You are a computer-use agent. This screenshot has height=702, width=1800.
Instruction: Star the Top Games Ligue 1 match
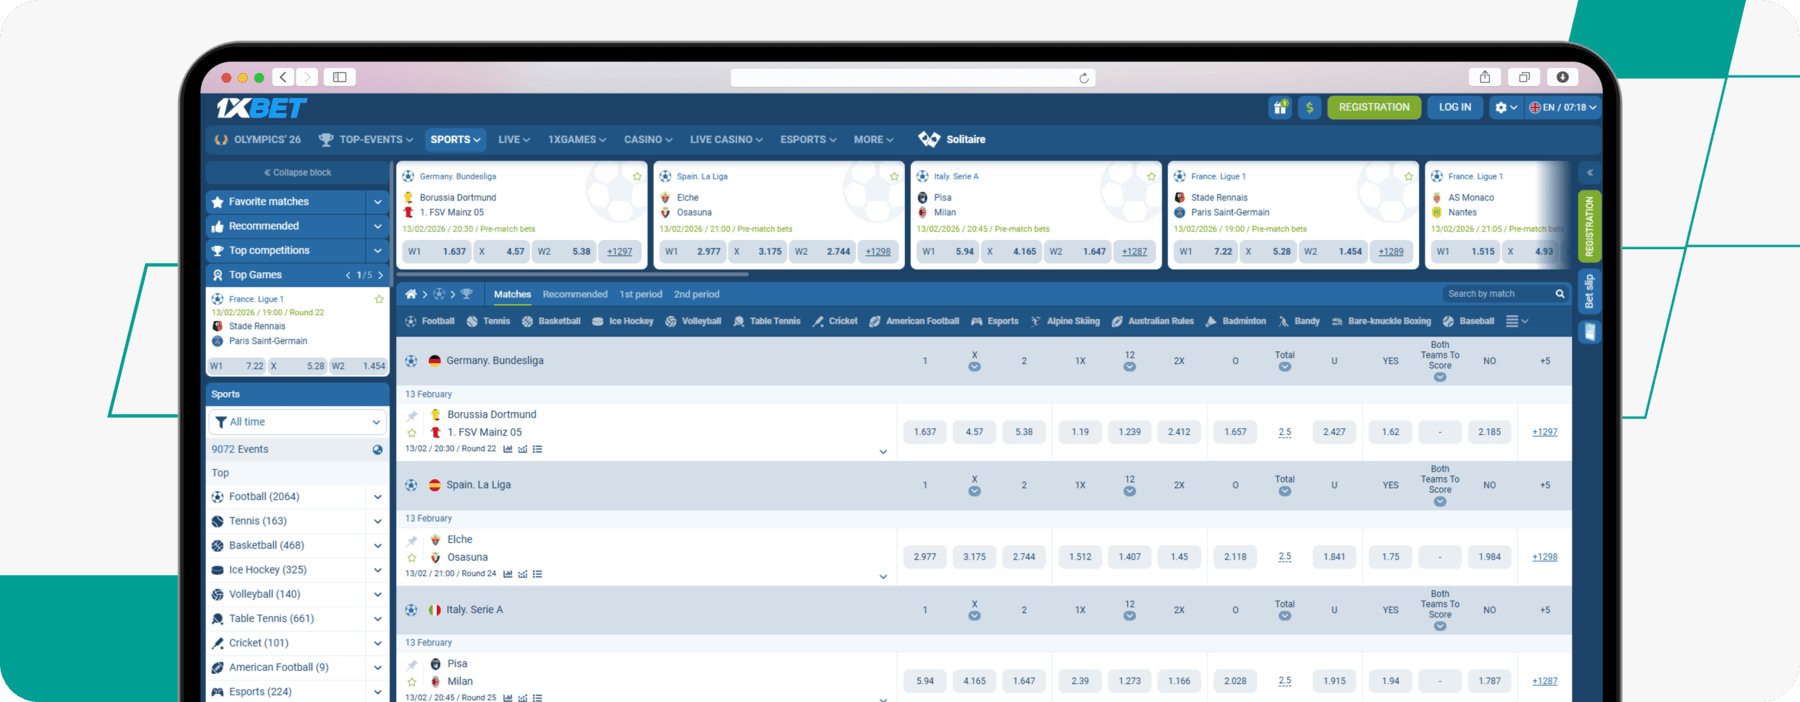click(379, 299)
